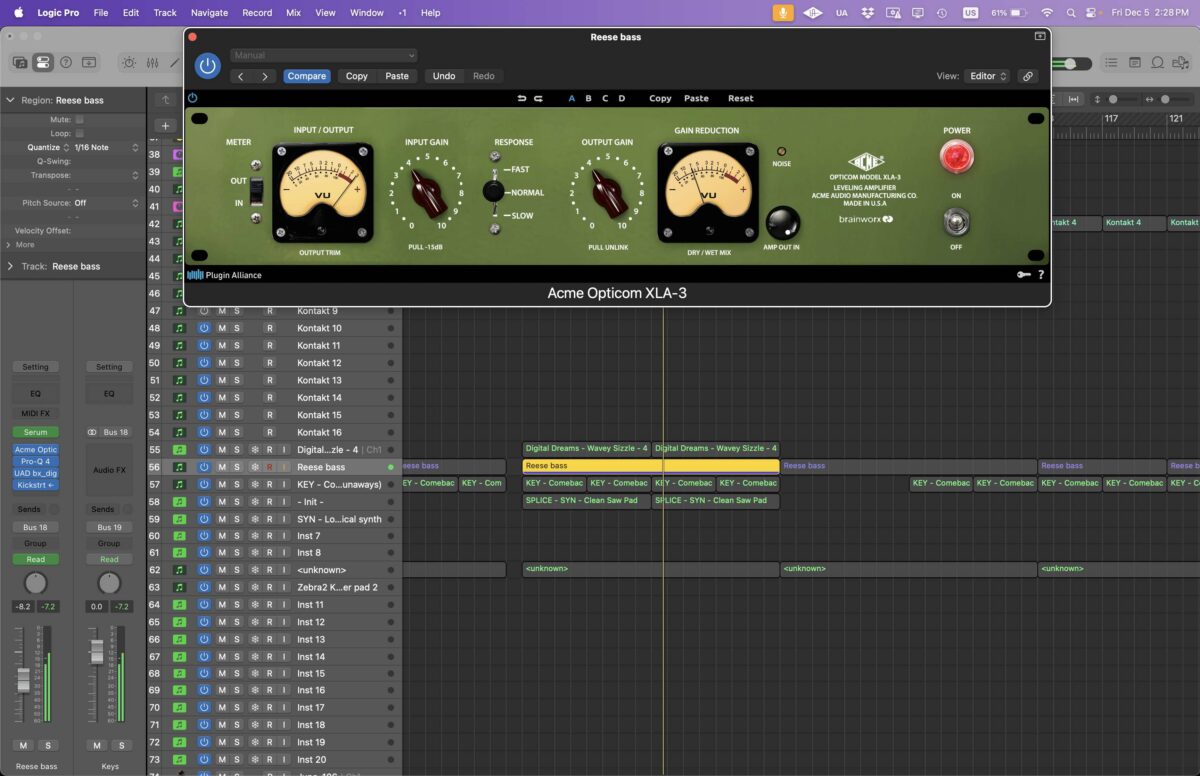The width and height of the screenshot is (1200, 776).
Task: Click the Serum instrument slot
Action: pos(35,432)
